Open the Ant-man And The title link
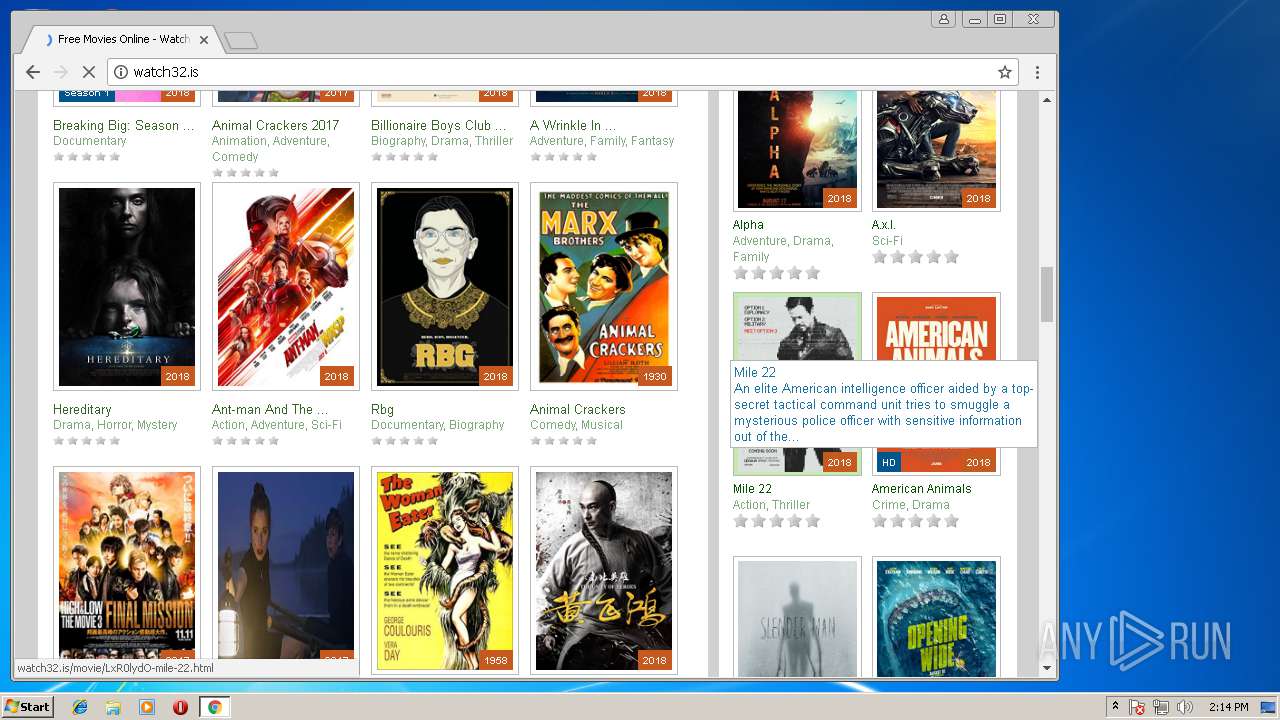Viewport: 1280px width, 720px height. pyautogui.click(x=270, y=409)
